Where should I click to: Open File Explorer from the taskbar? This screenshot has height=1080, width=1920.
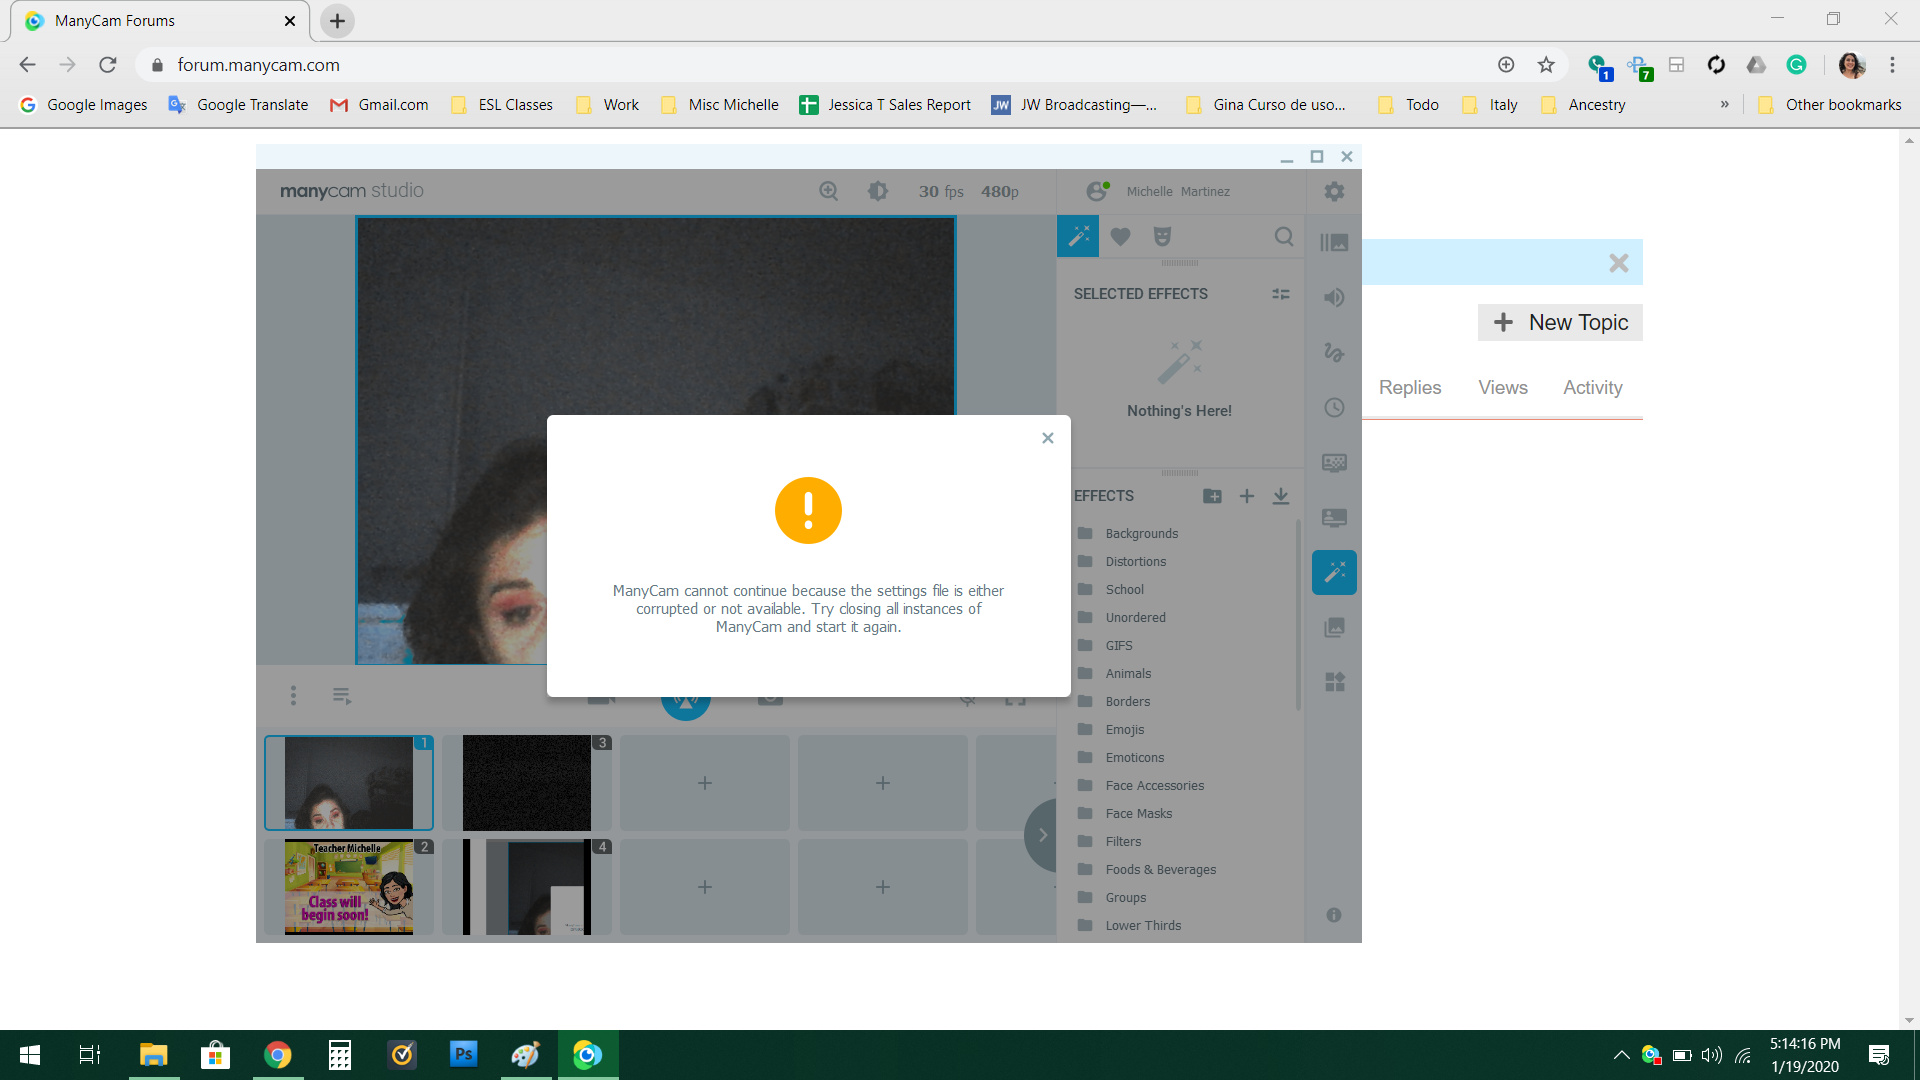click(x=153, y=1055)
